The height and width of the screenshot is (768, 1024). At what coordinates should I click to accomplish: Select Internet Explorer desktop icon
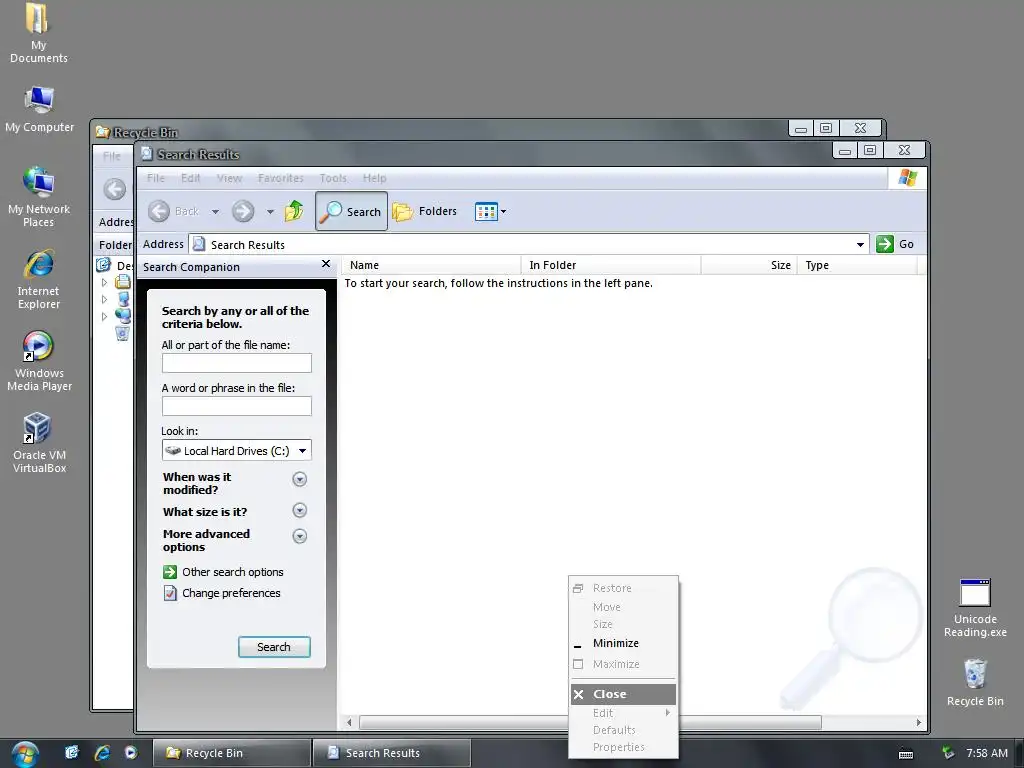pyautogui.click(x=39, y=279)
